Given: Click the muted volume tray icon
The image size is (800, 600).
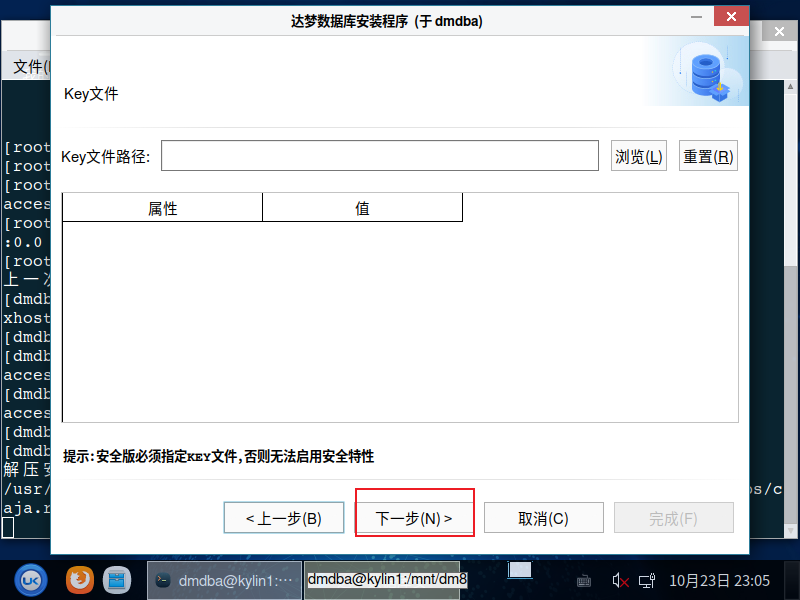Looking at the screenshot, I should pos(620,581).
